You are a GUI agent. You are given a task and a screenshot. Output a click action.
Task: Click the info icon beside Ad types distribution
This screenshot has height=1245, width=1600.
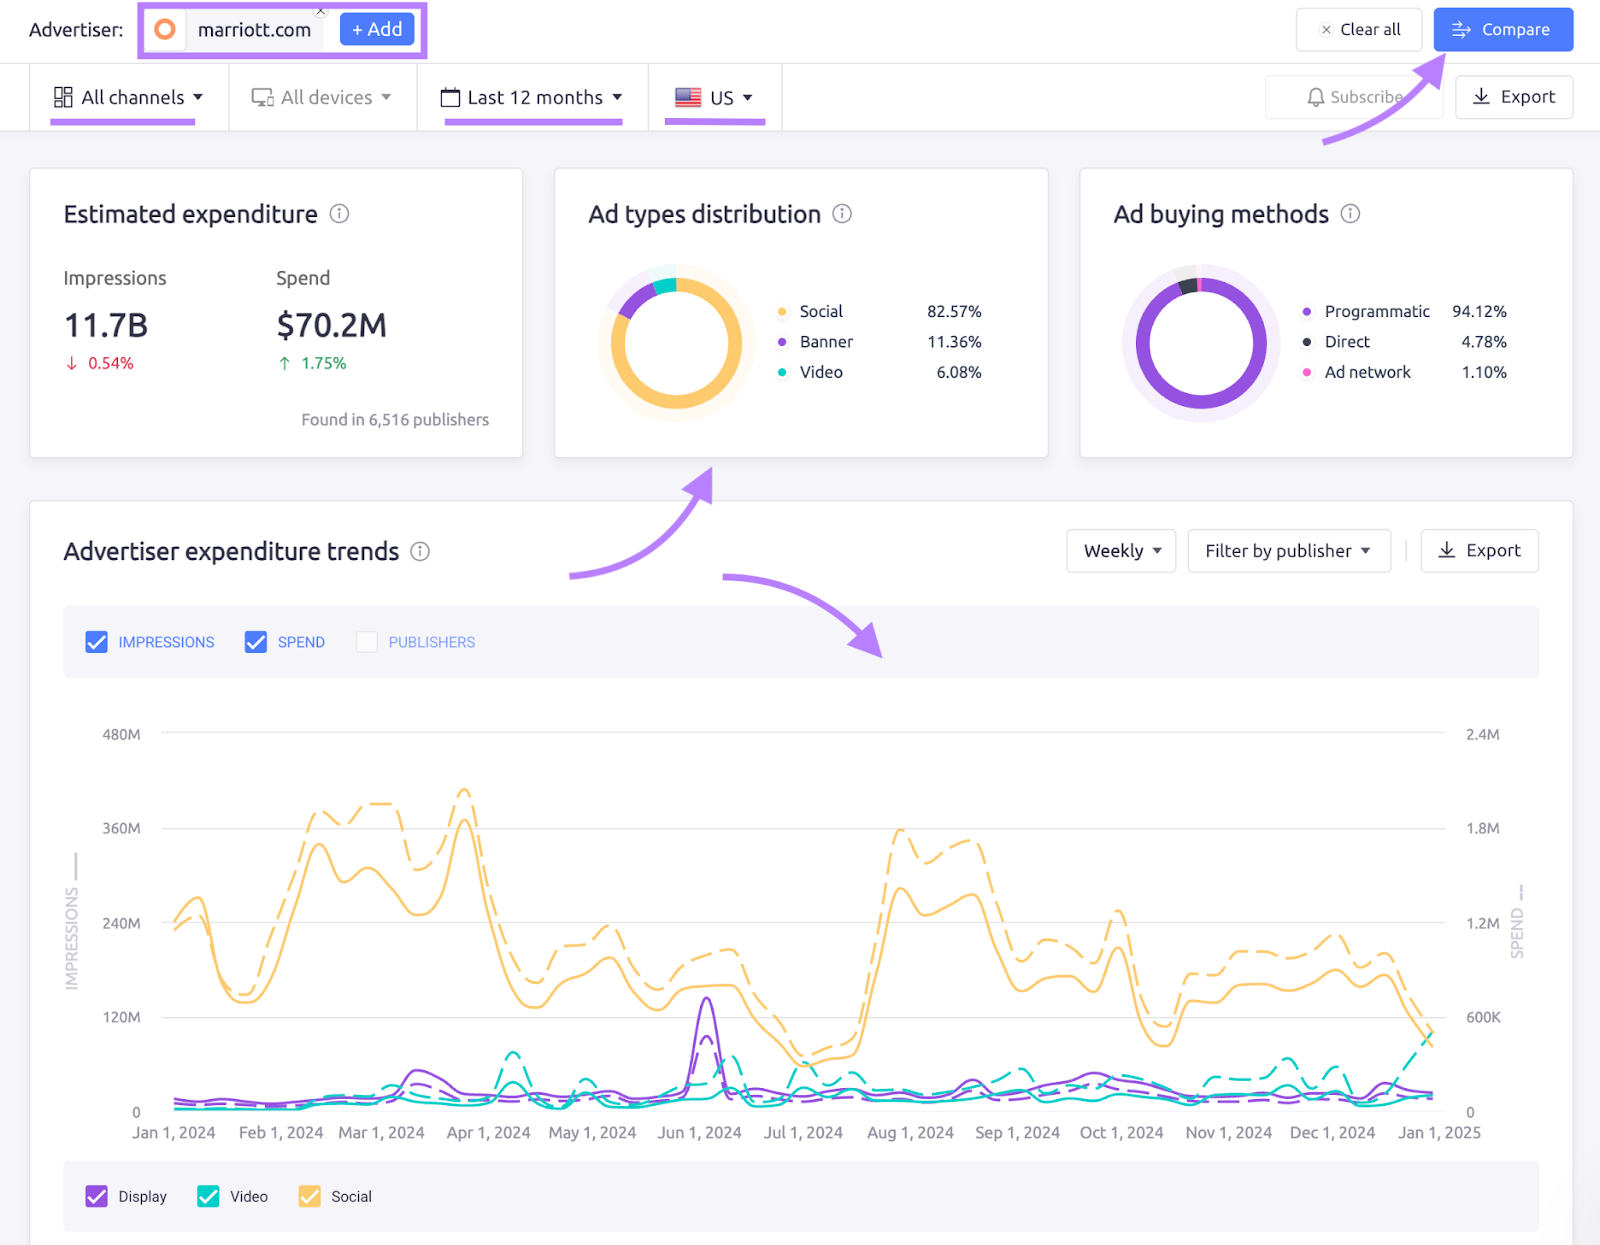[x=843, y=213]
